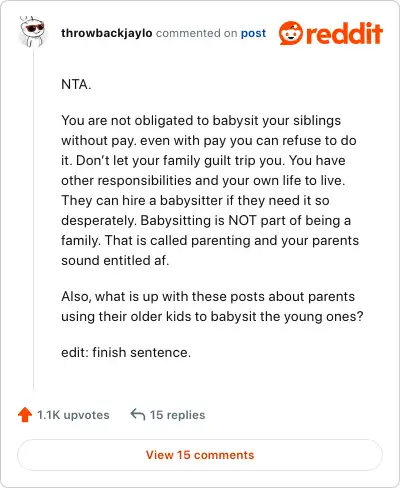Click the 'Babysitting is NOT part' sentence
This screenshot has height=488, width=400.
(x=246, y=220)
